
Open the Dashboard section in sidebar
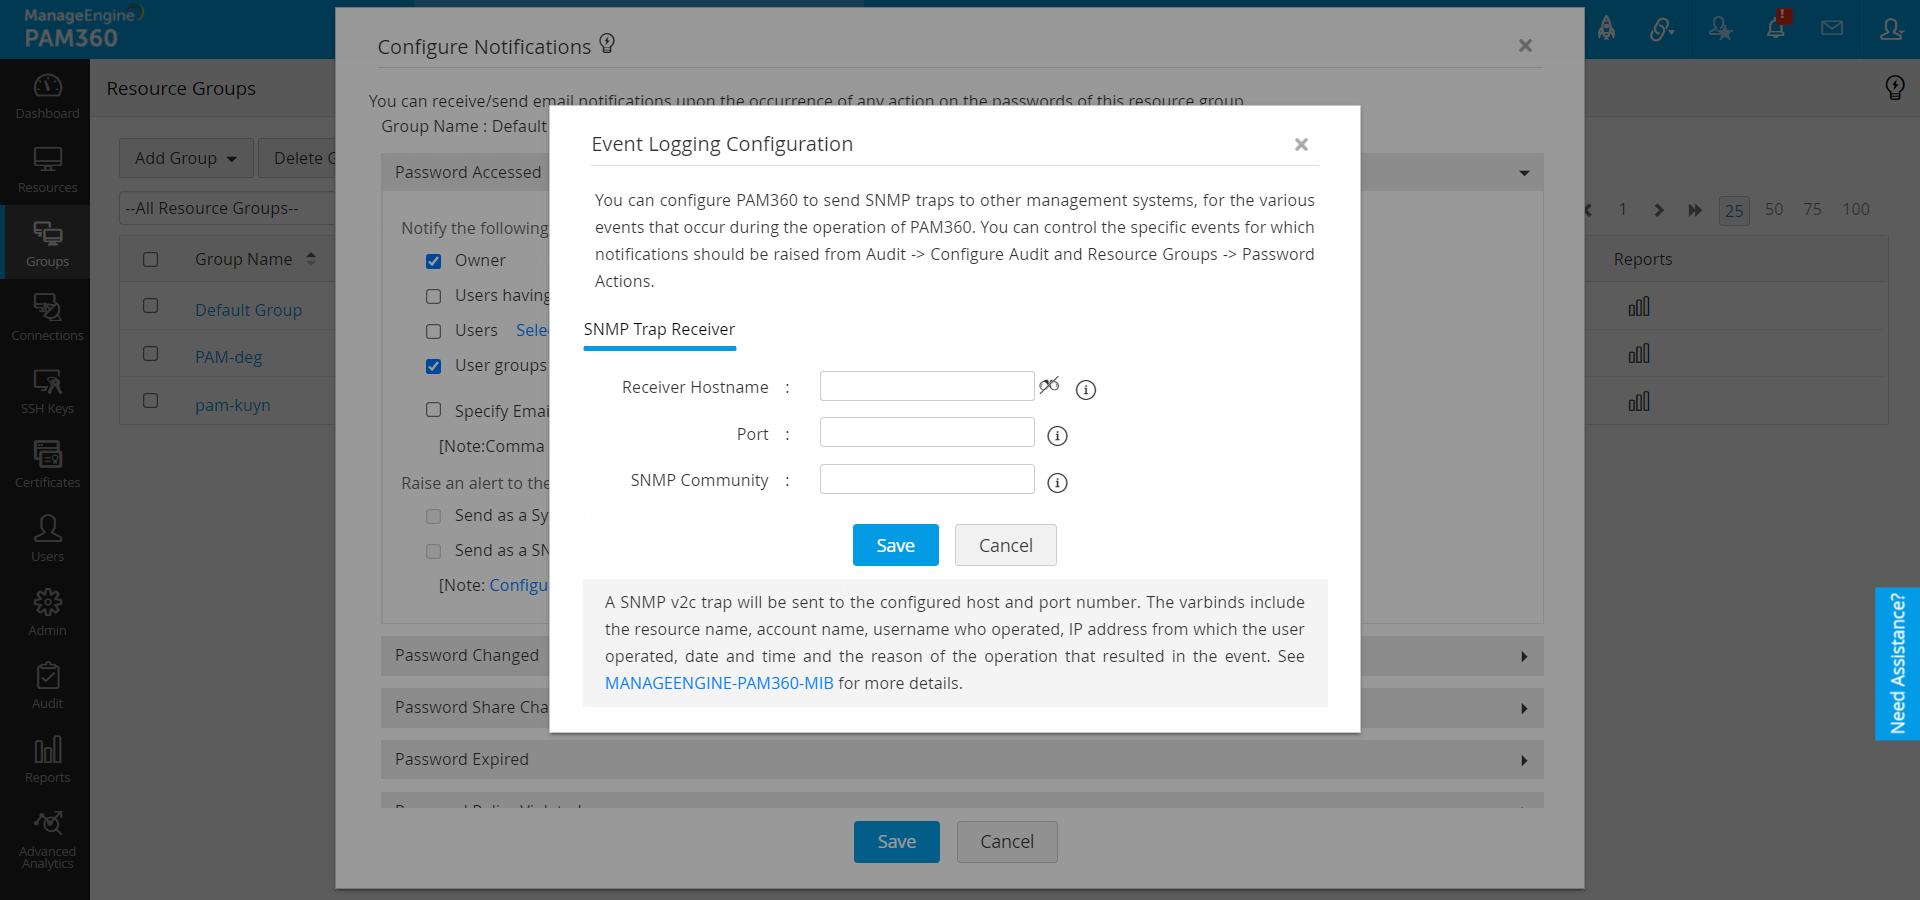pyautogui.click(x=47, y=96)
